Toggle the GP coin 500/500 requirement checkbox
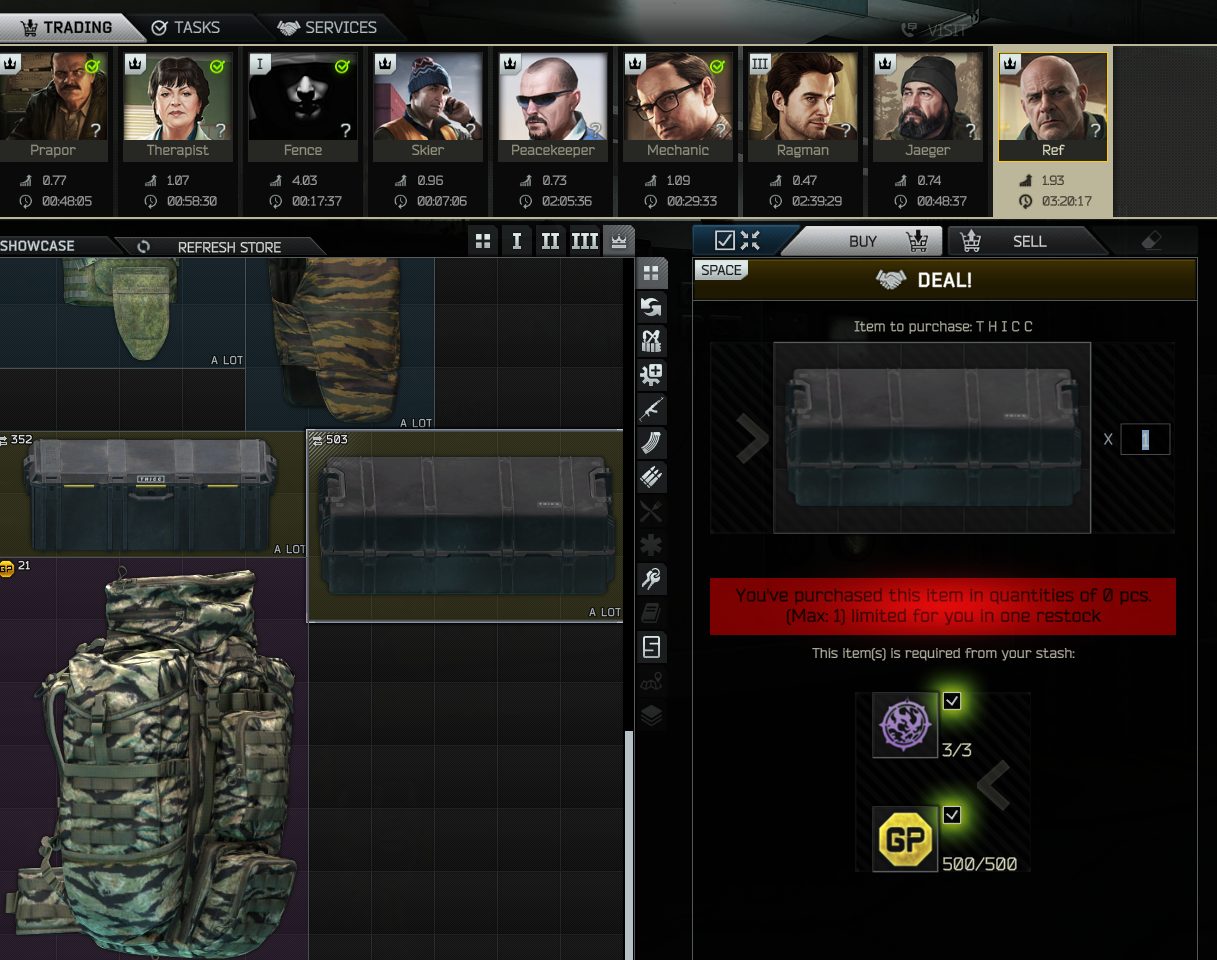The height and width of the screenshot is (960, 1217). click(952, 815)
